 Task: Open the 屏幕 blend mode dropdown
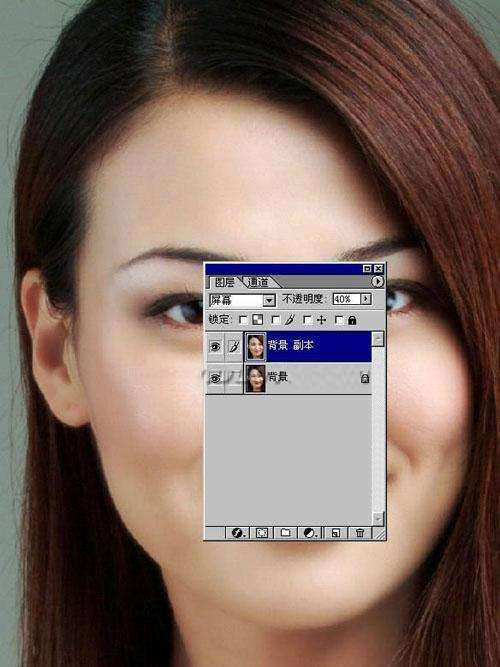point(269,300)
